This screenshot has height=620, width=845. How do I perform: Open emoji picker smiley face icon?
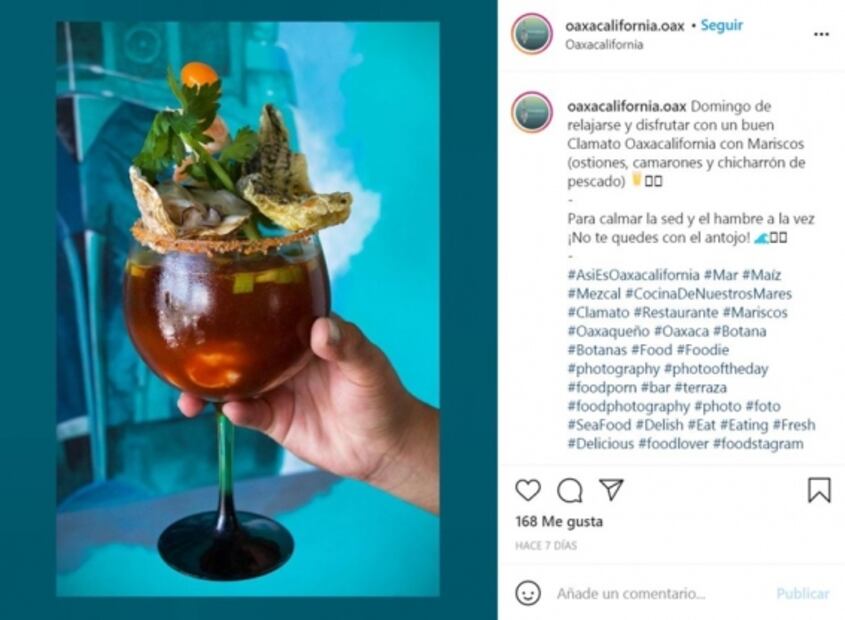[x=528, y=593]
